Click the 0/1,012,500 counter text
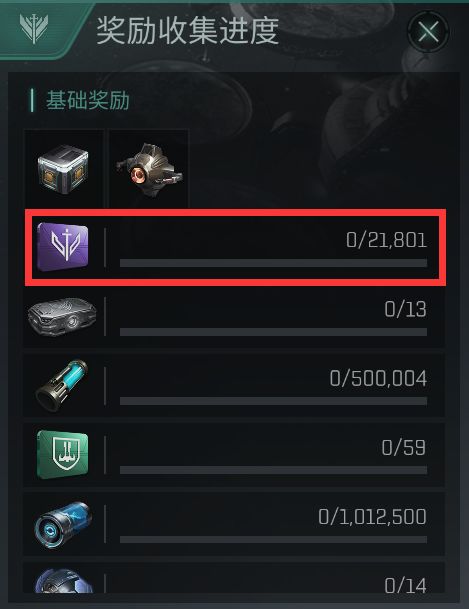Viewport: 469px width, 609px height. coord(372,517)
